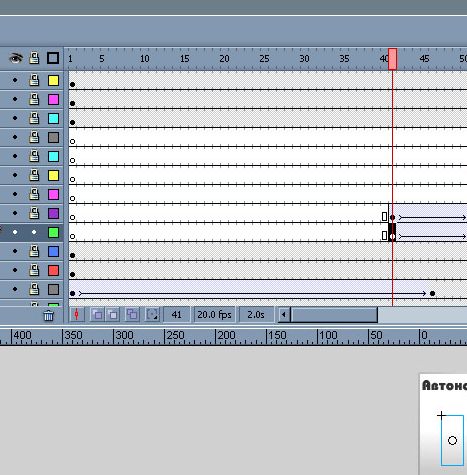This screenshot has height=475, width=467.
Task: Click frame number 35 on the timeline ruler
Action: [x=344, y=59]
